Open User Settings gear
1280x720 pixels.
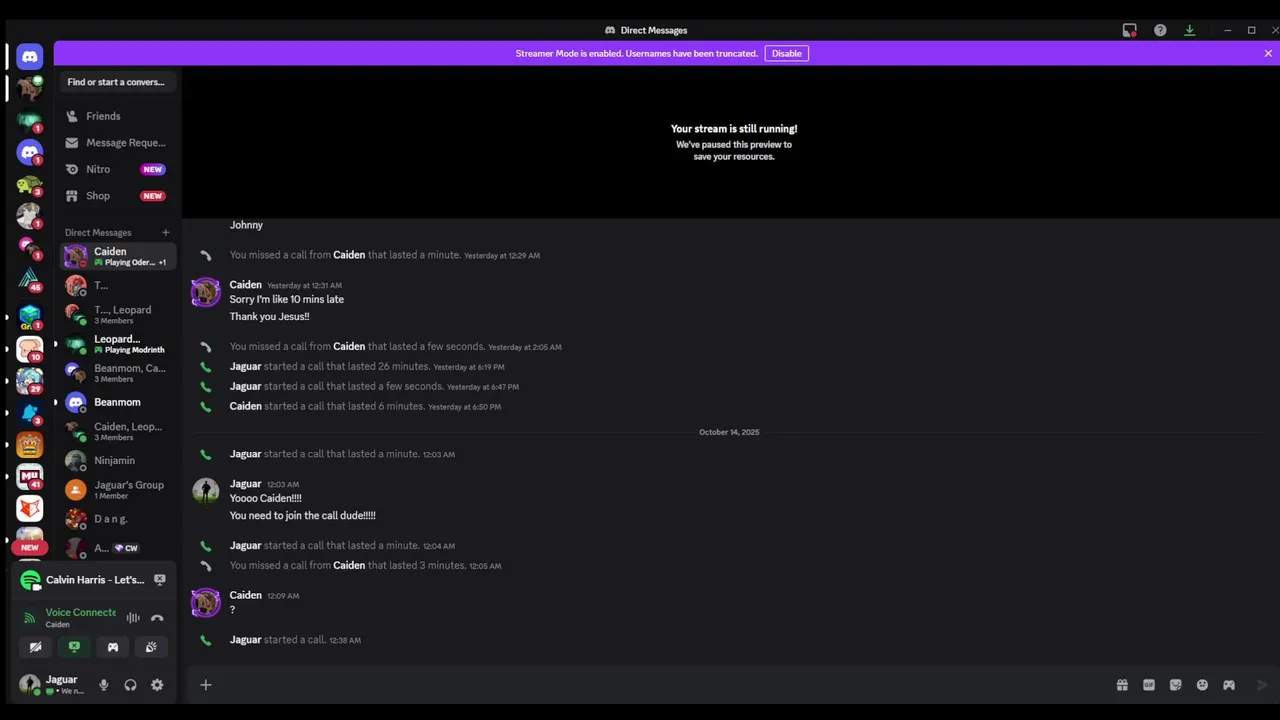coord(157,685)
